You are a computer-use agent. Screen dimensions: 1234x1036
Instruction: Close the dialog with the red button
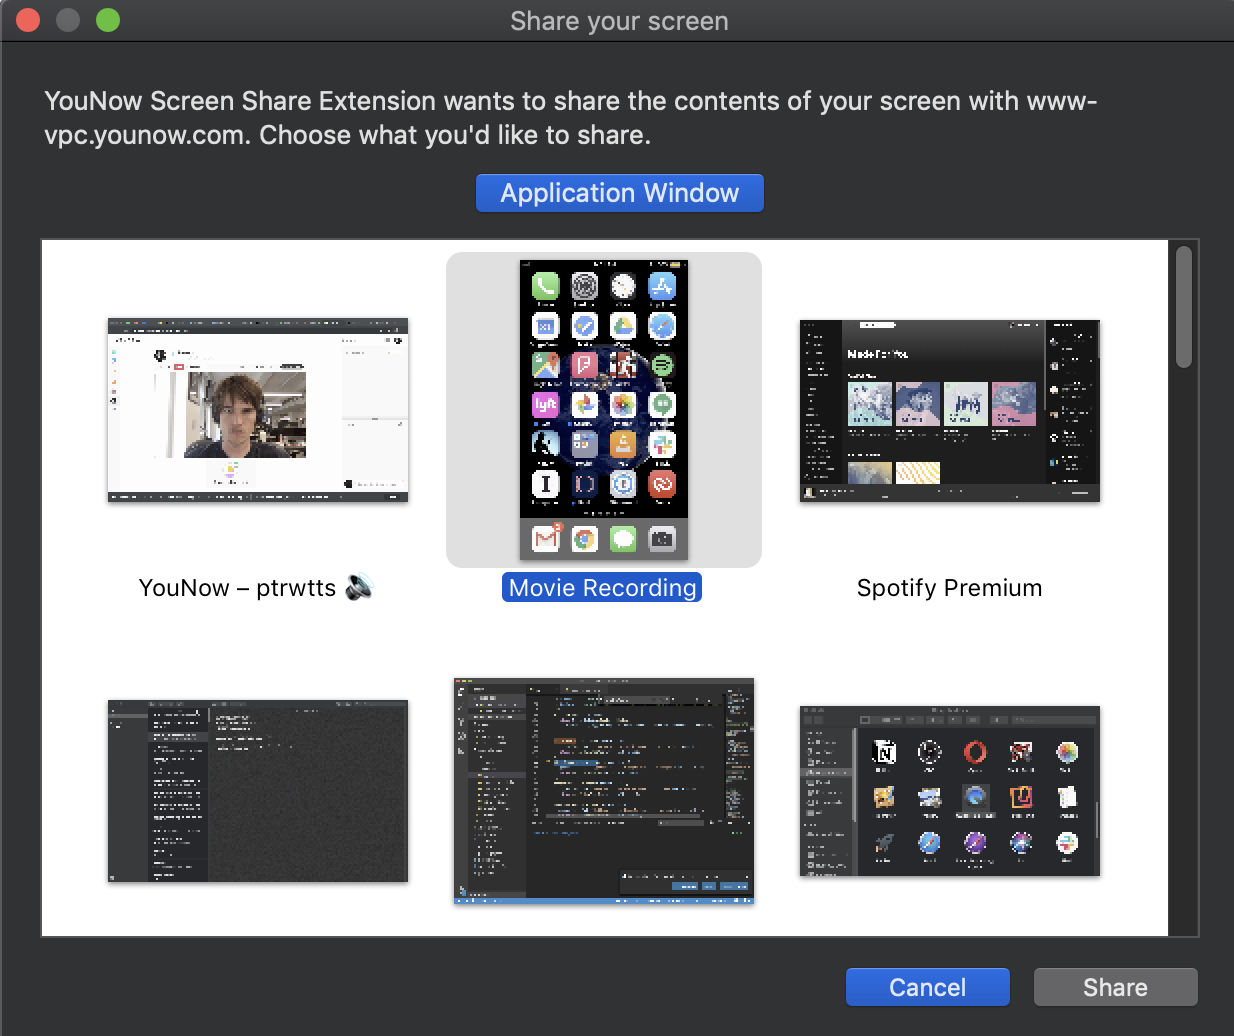(x=28, y=20)
